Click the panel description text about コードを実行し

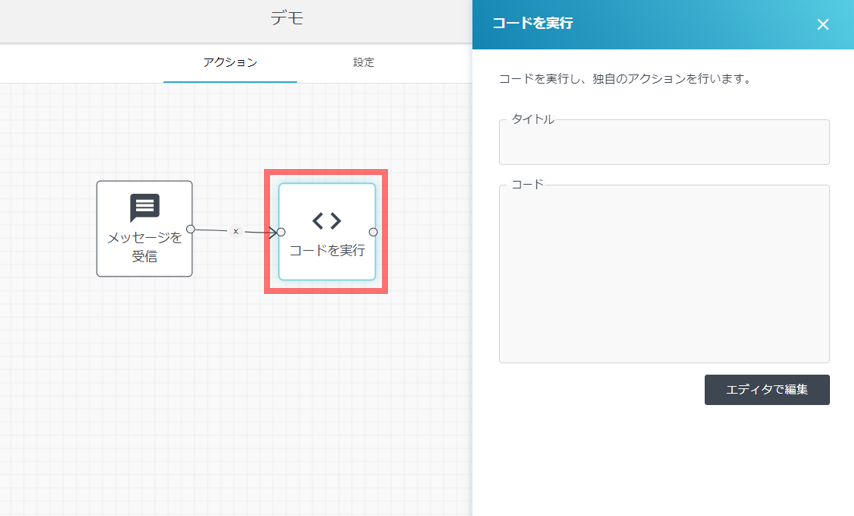624,78
